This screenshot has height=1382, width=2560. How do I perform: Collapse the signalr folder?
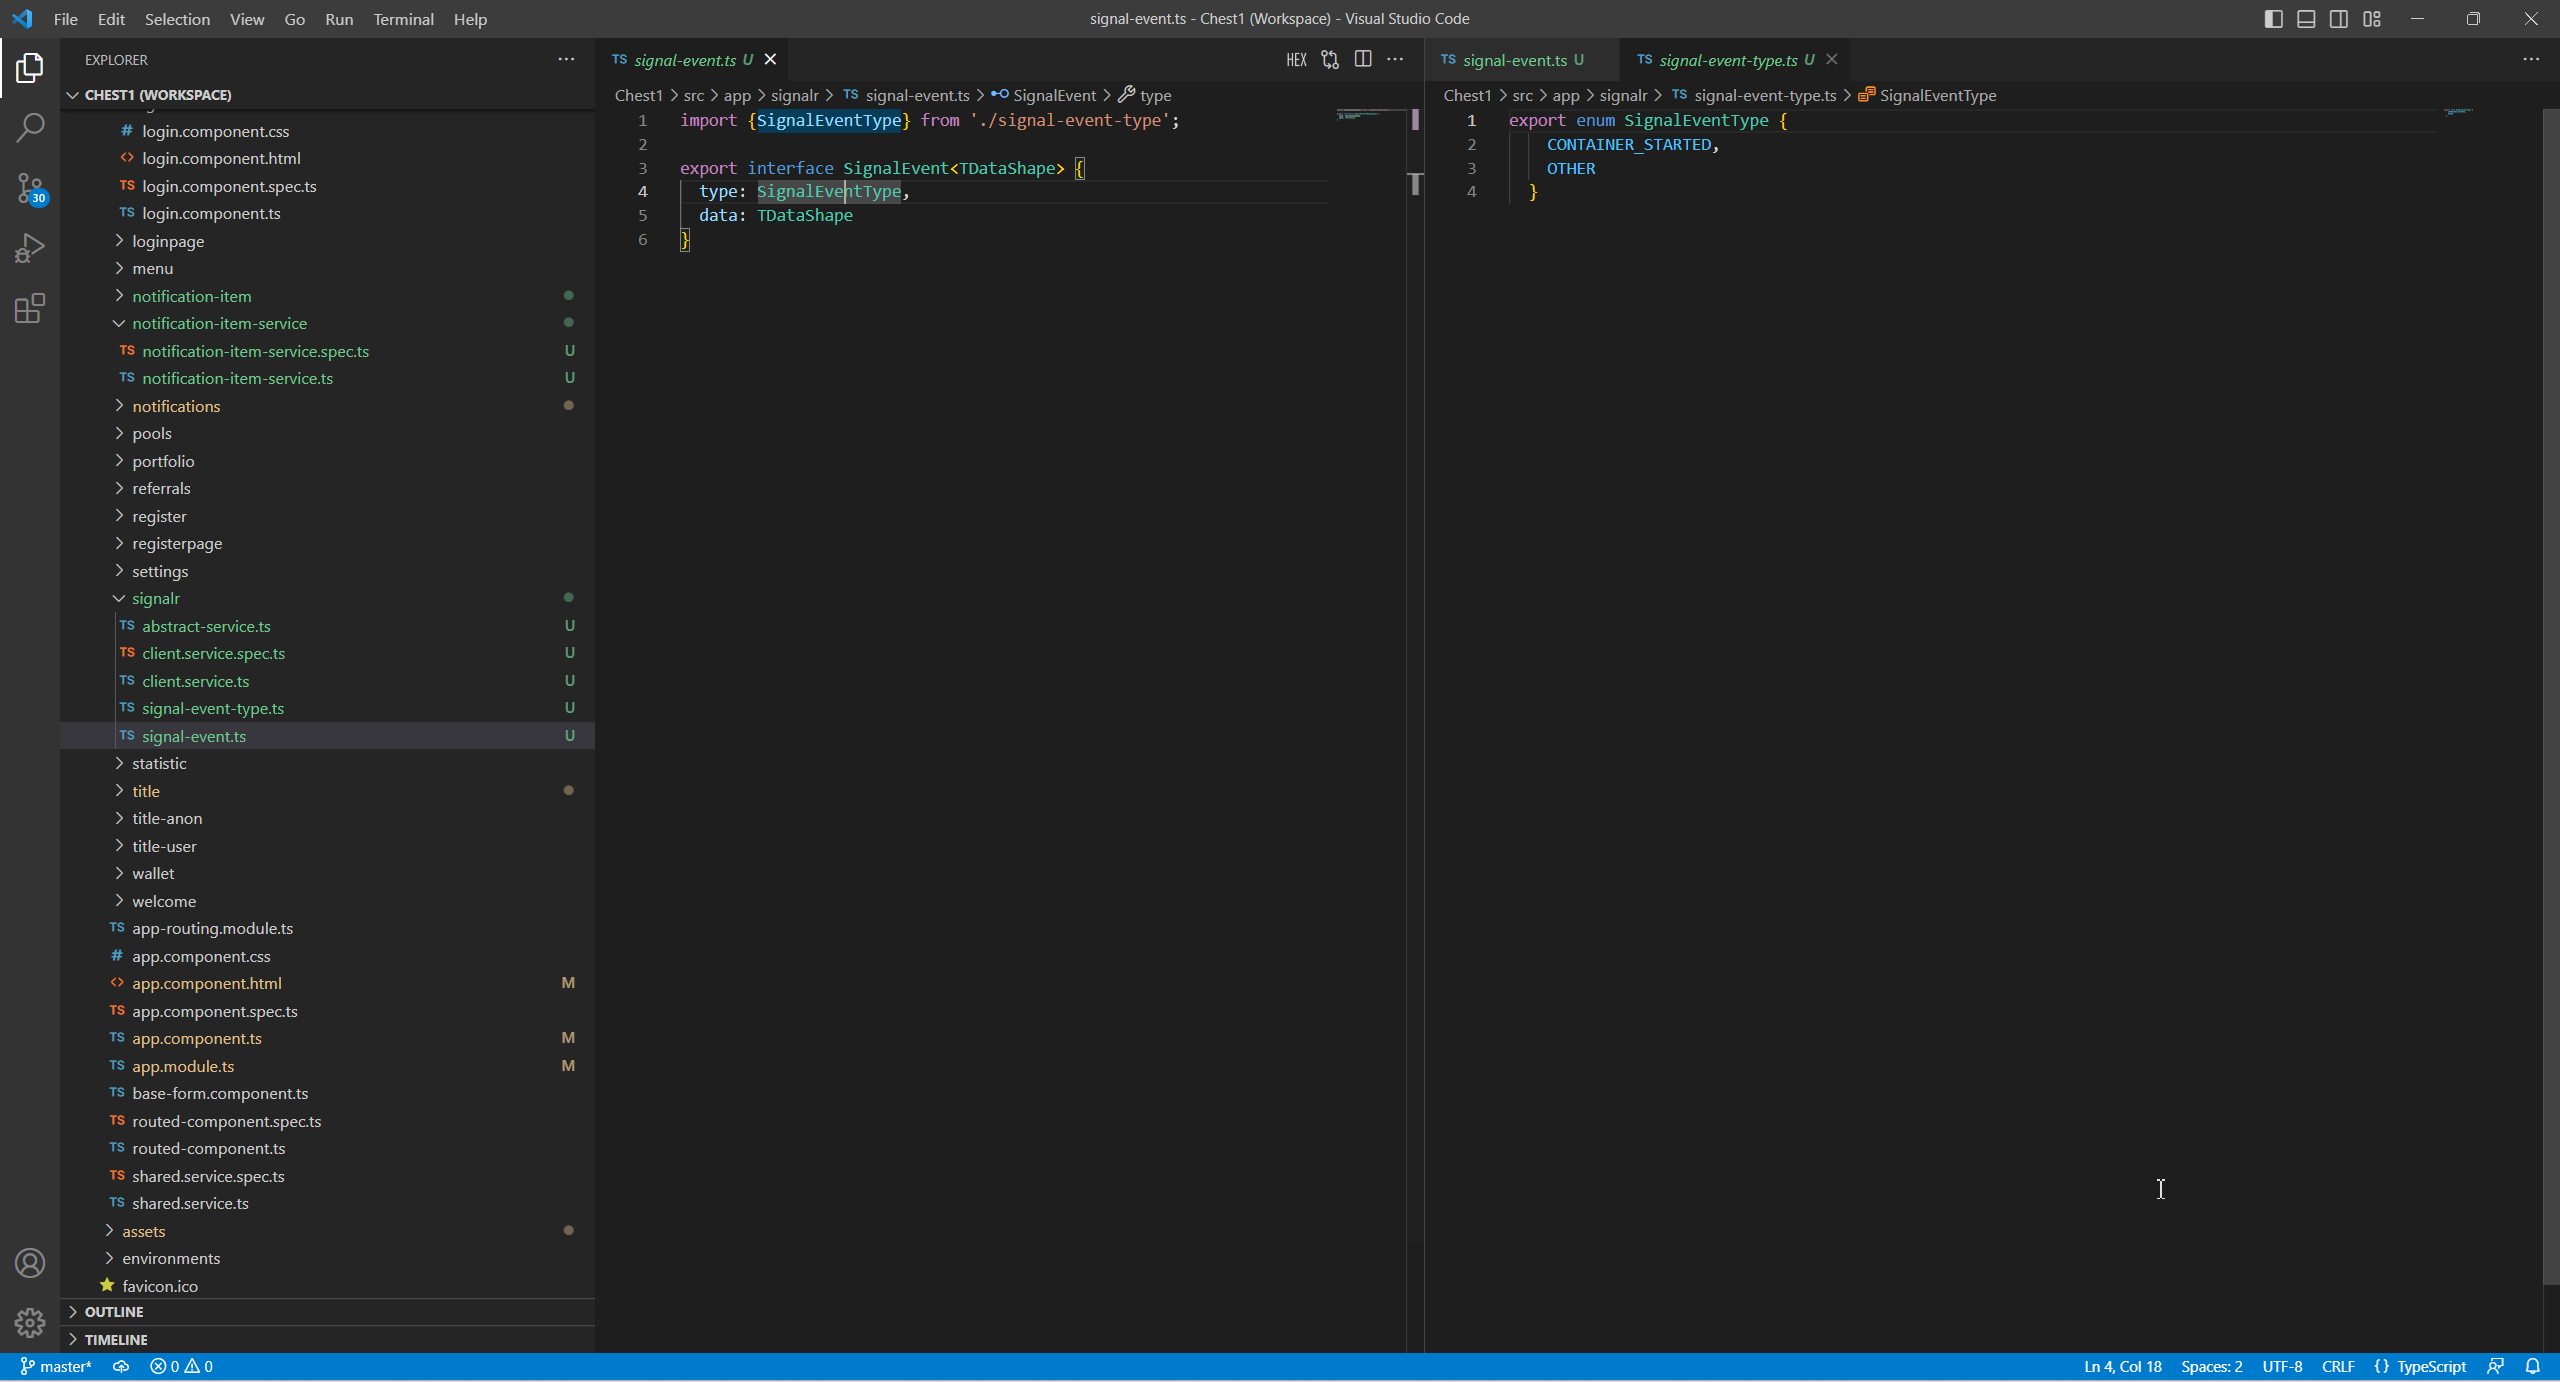pyautogui.click(x=155, y=598)
